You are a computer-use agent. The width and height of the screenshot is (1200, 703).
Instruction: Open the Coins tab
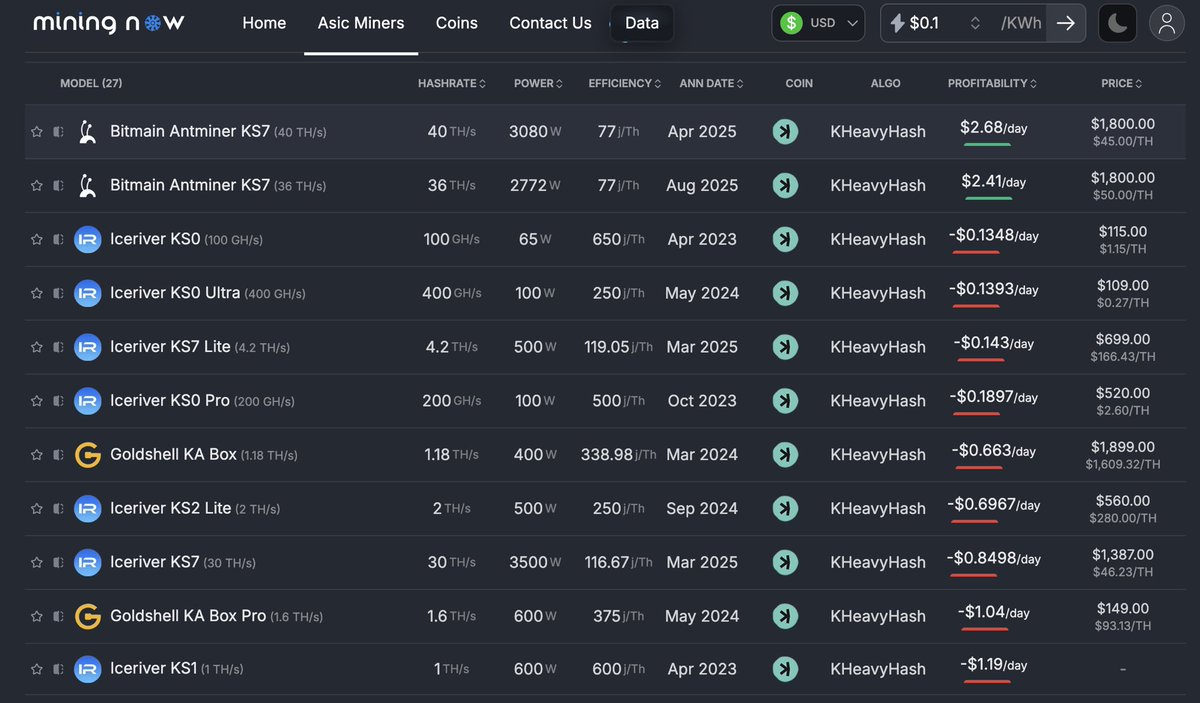tap(457, 23)
